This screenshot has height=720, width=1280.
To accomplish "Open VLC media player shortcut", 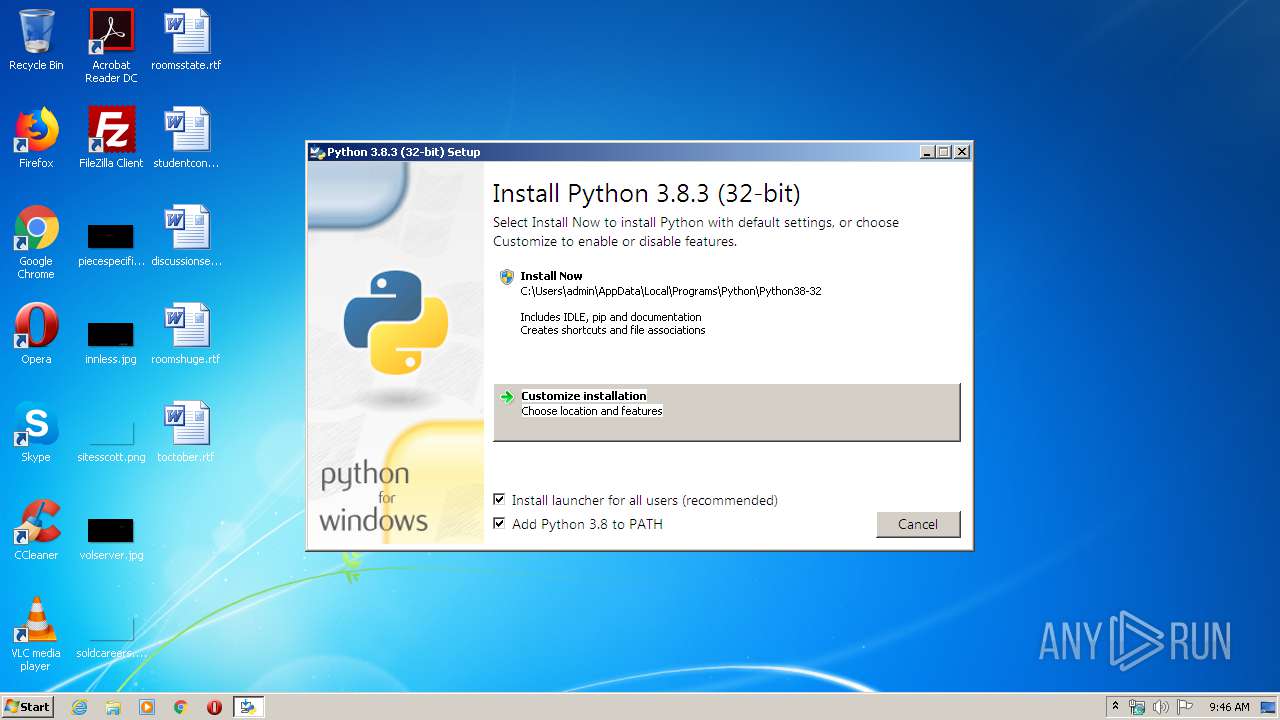I will 36,635.
